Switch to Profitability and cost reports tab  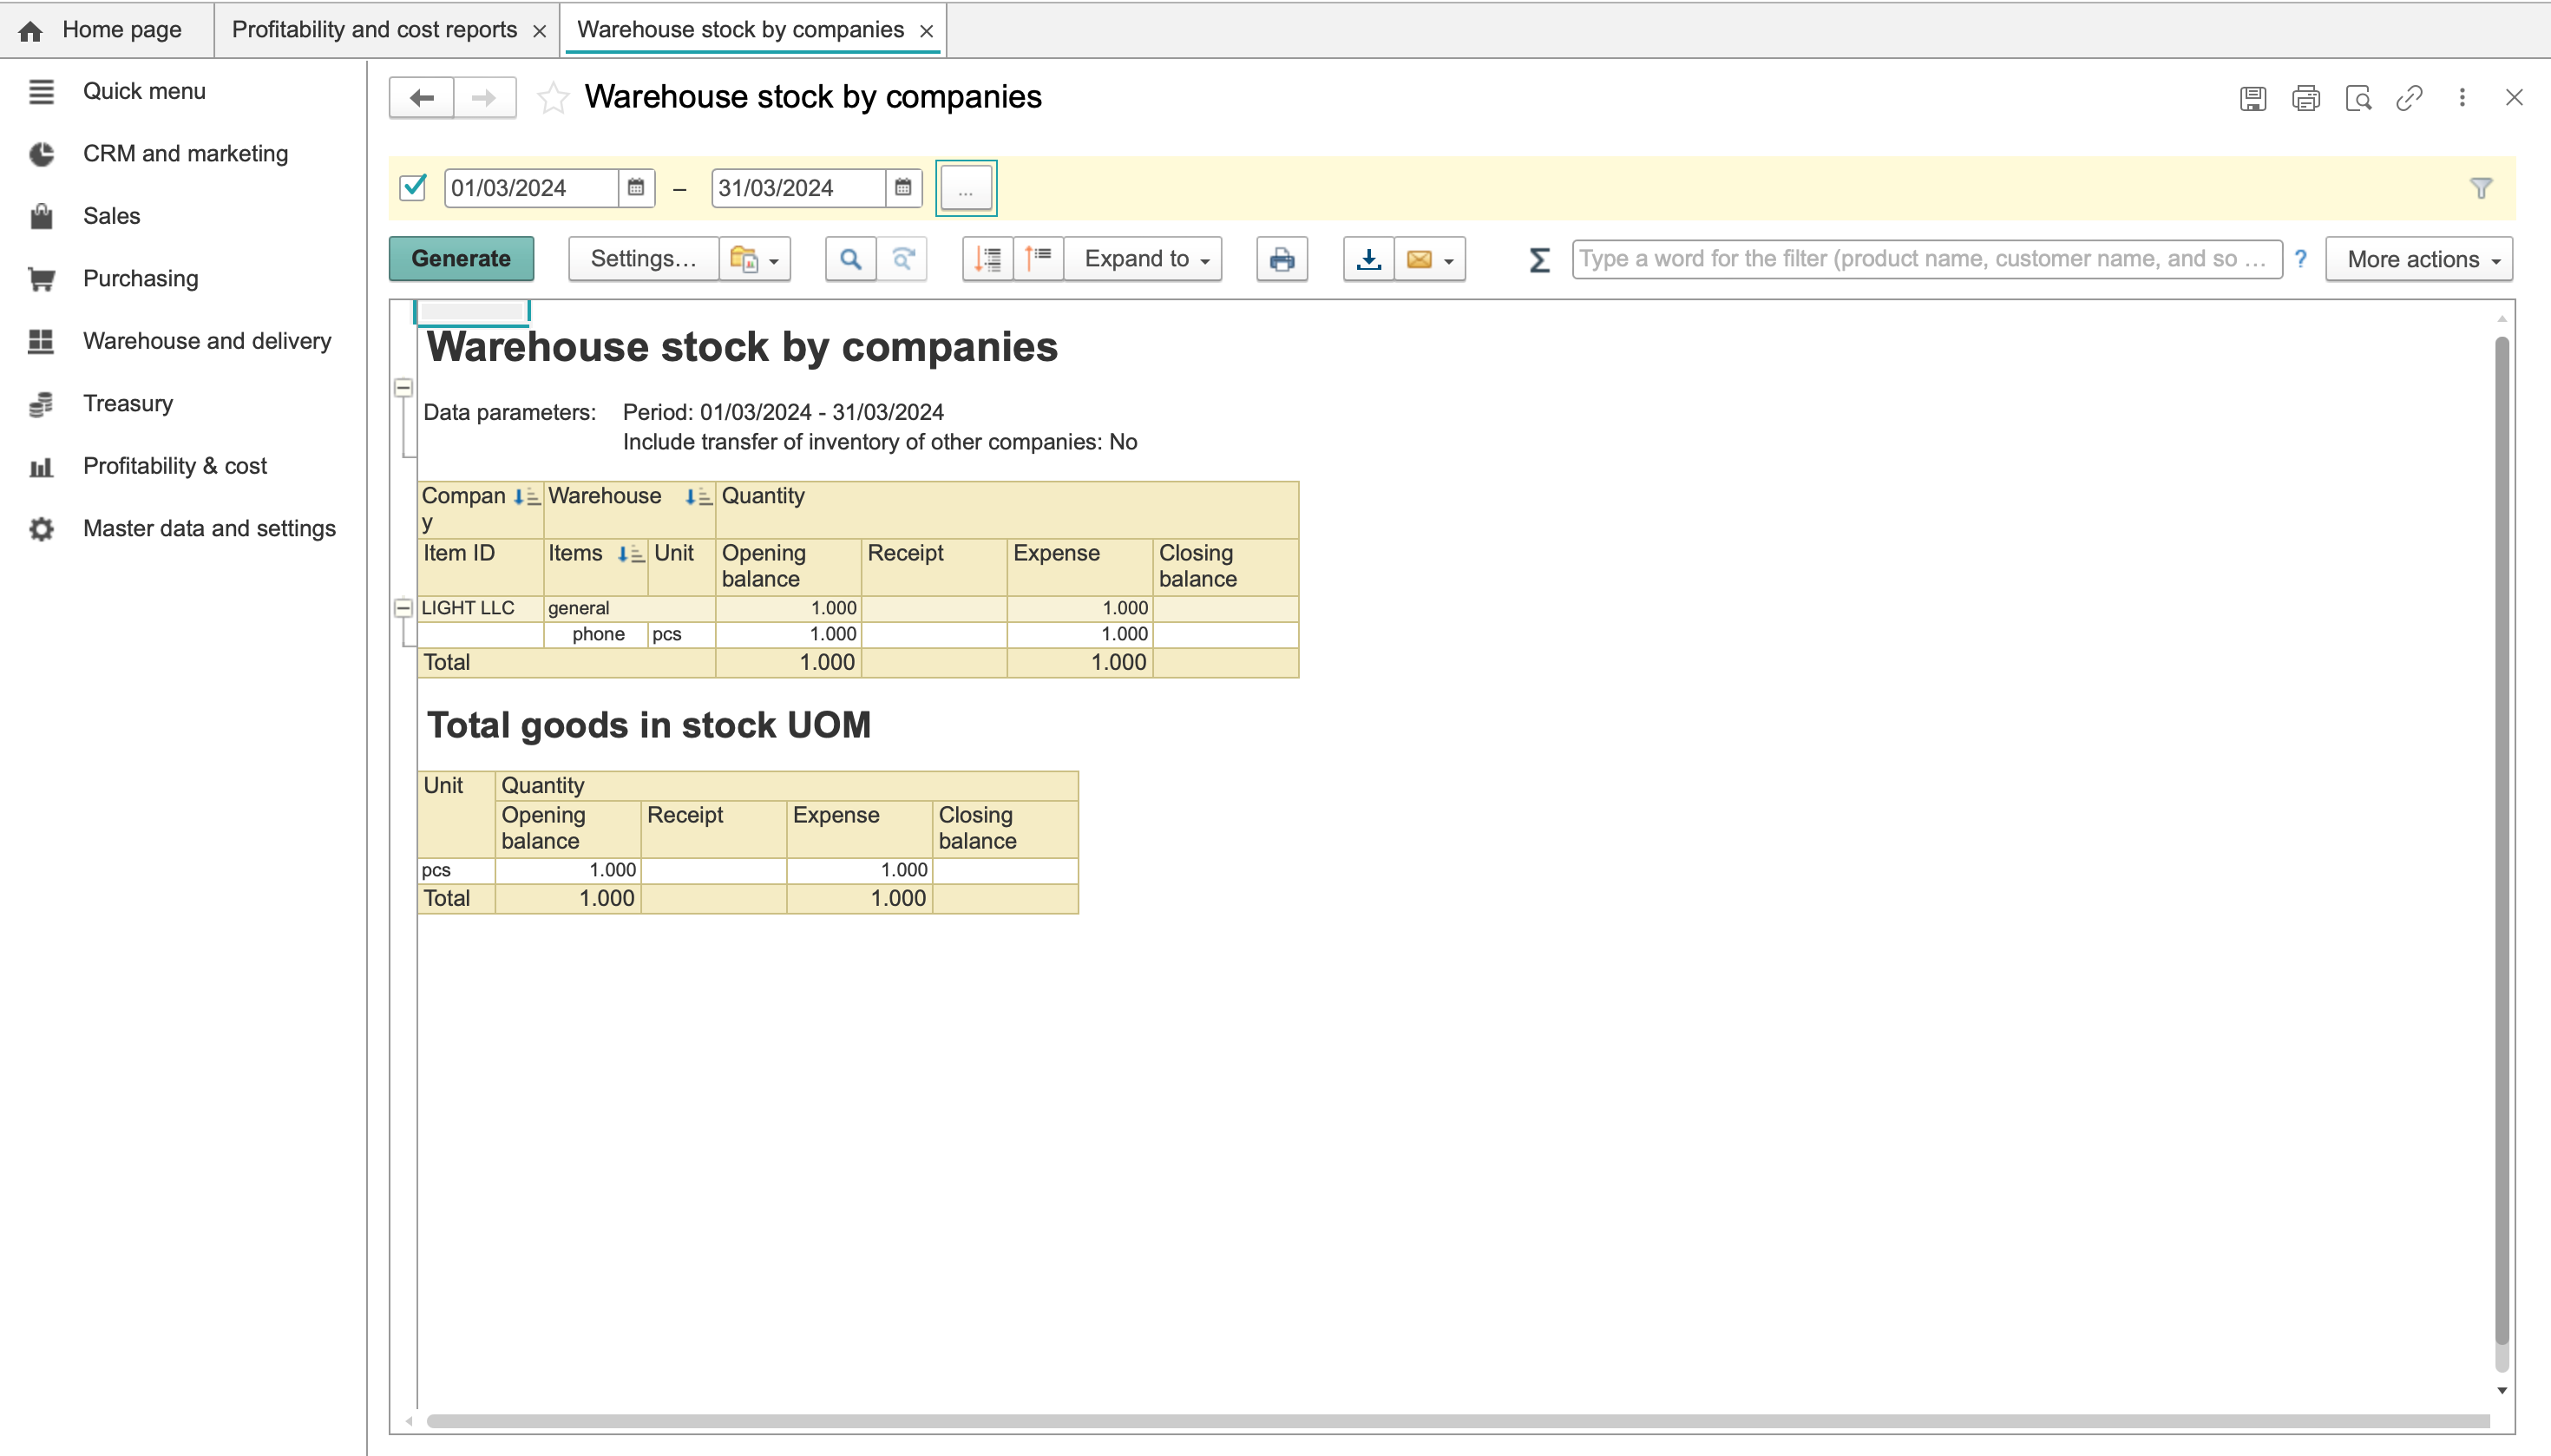(x=374, y=30)
